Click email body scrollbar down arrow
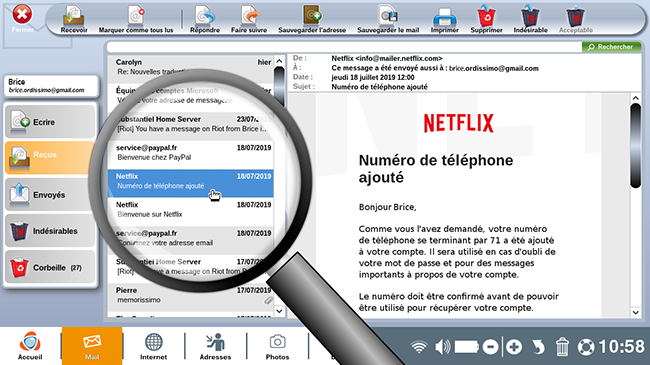Viewport: 650px width, 365px height. click(636, 312)
